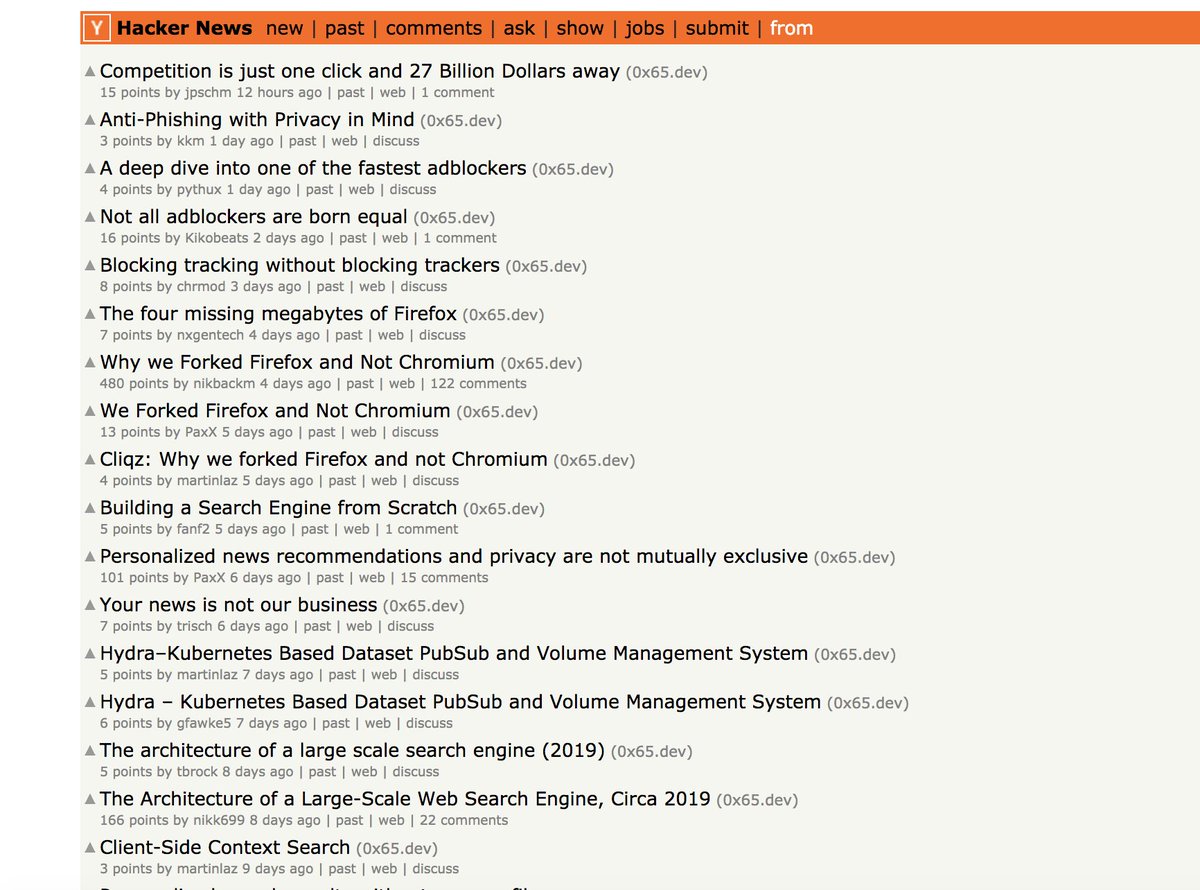This screenshot has height=890, width=1200.
Task: Click '4 days ago' on nxgentech story
Action: tap(285, 335)
